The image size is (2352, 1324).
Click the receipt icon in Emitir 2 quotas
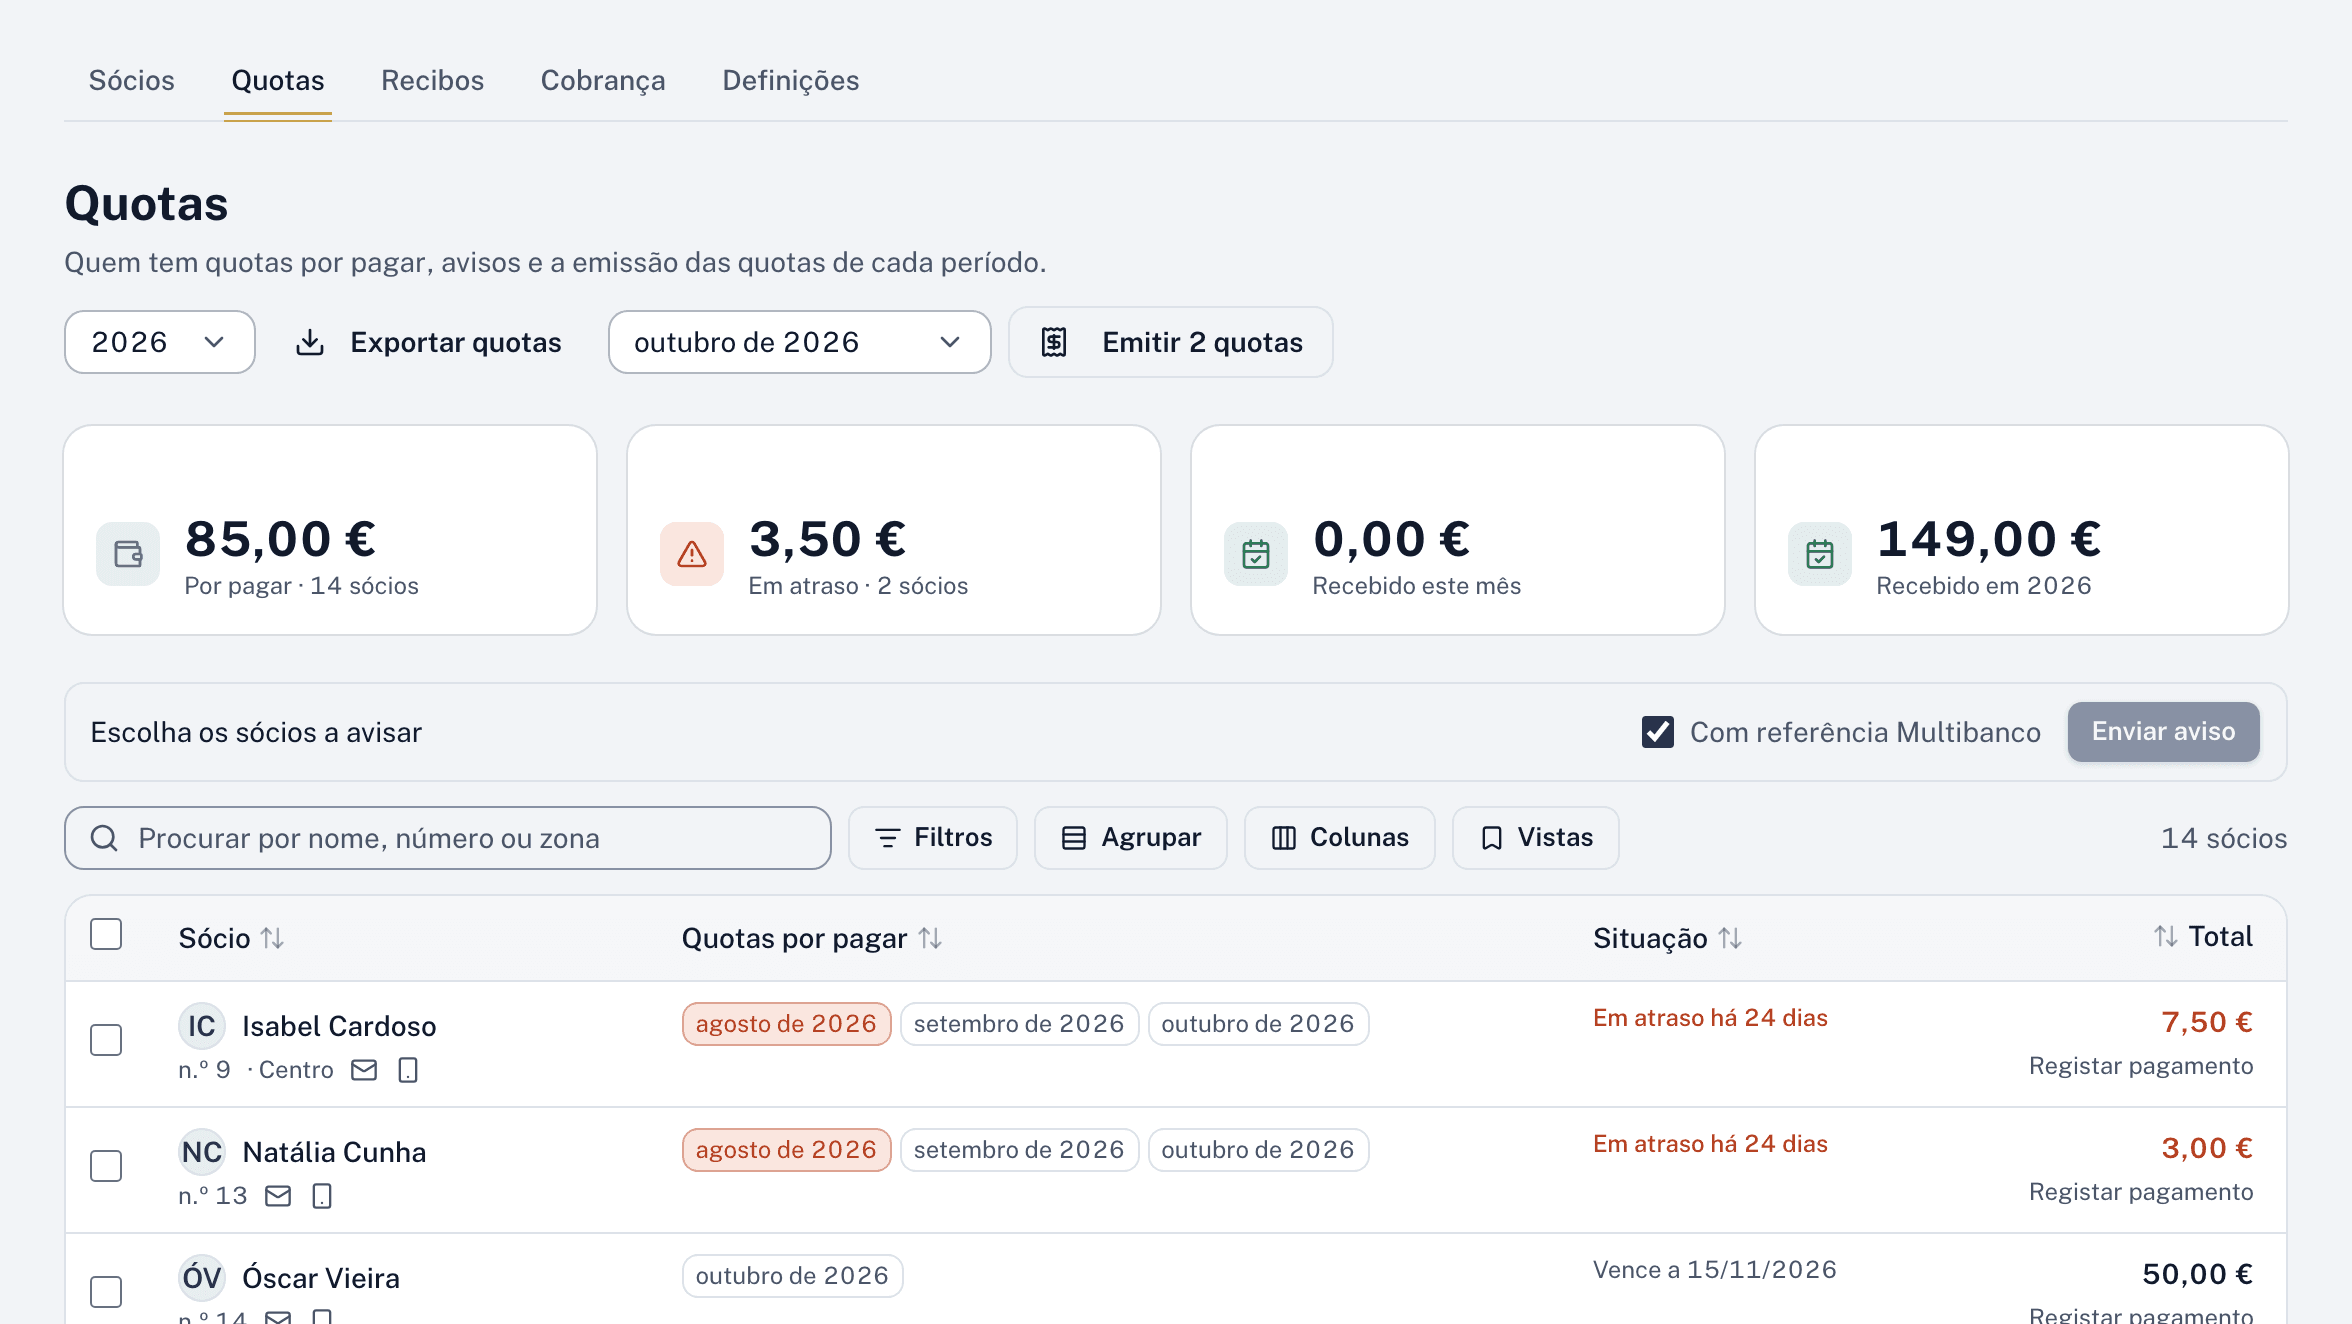(1054, 342)
